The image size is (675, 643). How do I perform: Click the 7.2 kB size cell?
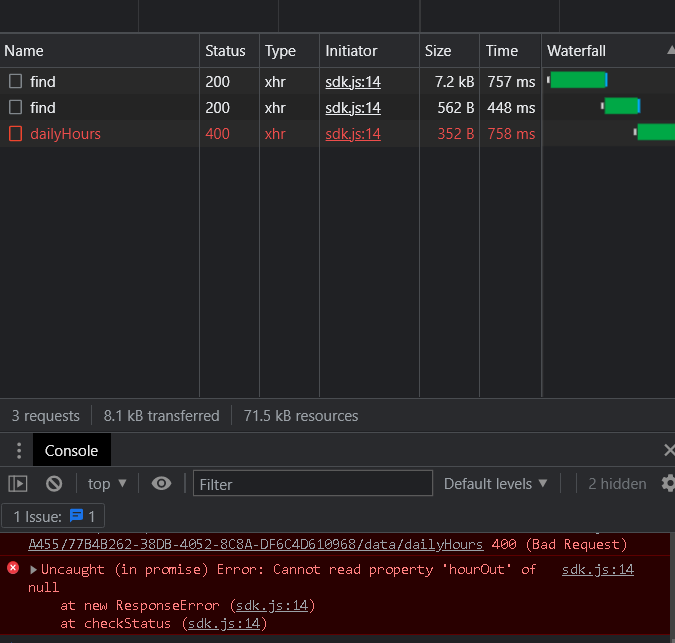[454, 82]
